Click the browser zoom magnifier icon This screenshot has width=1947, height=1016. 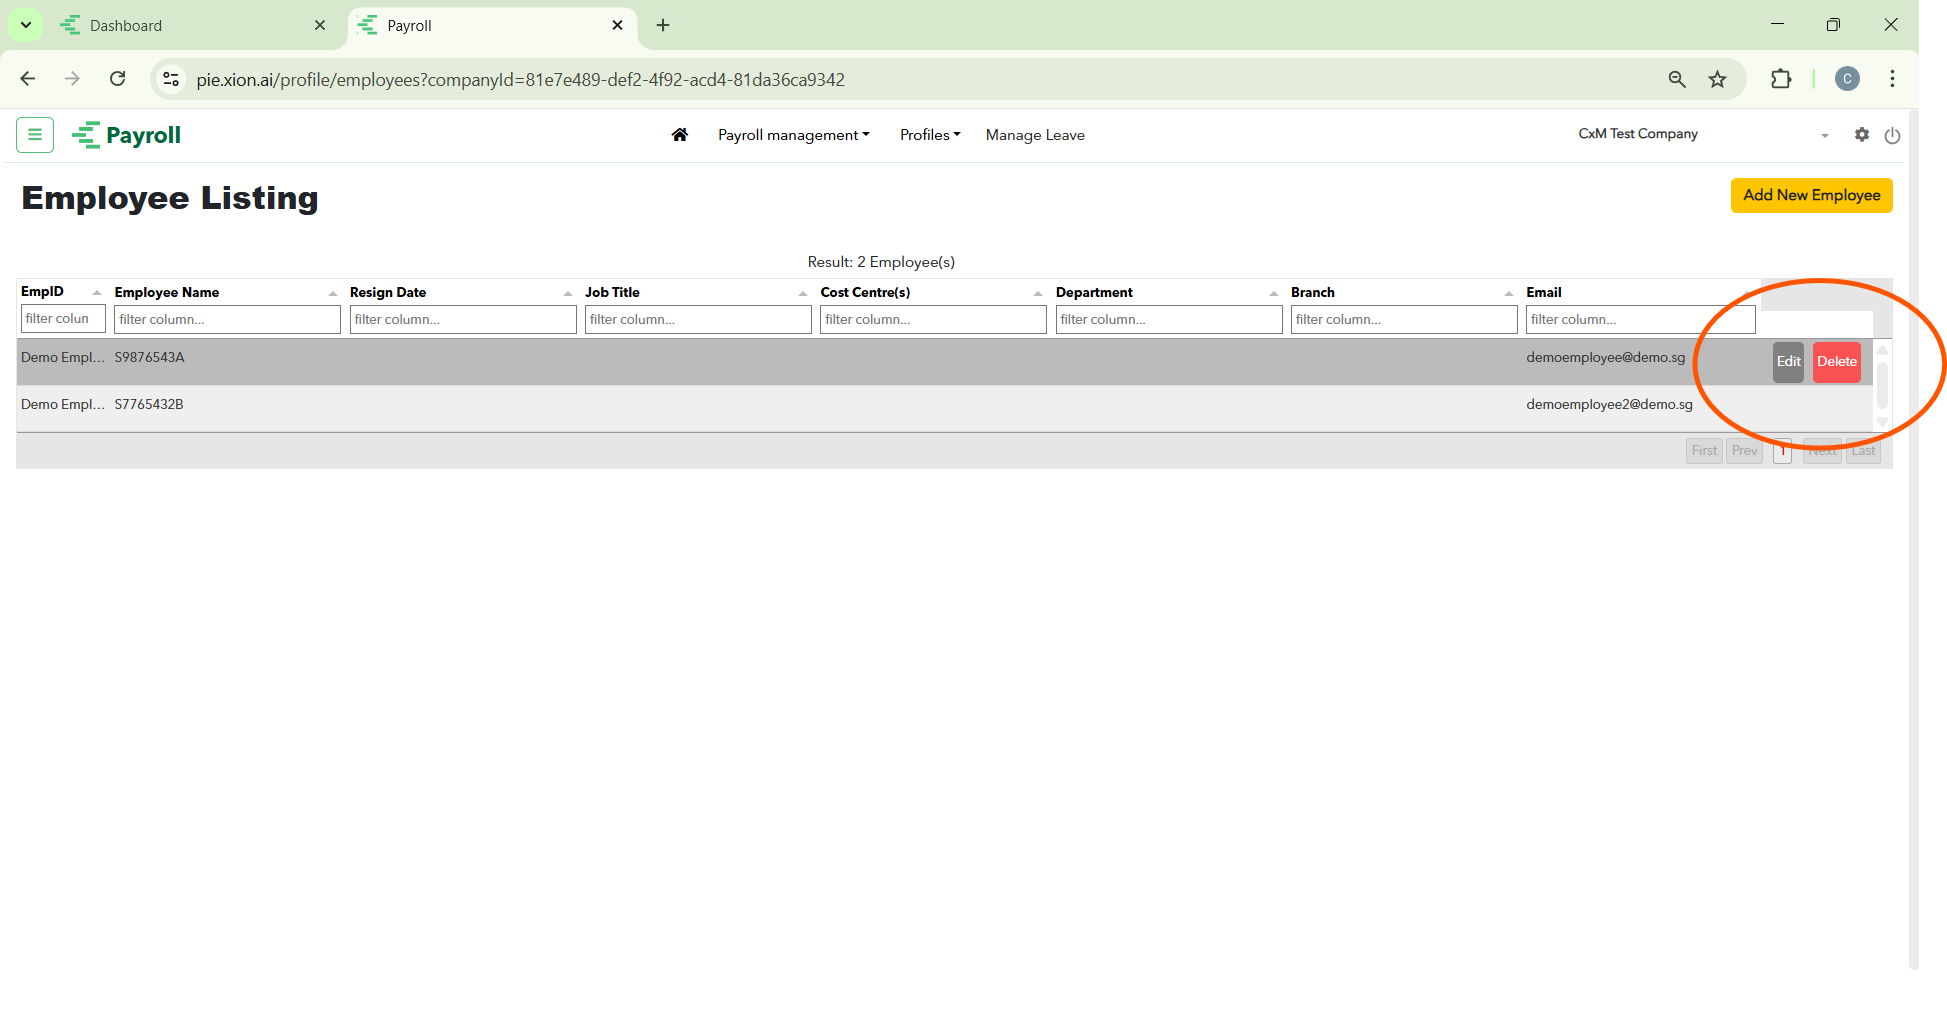click(x=1677, y=80)
